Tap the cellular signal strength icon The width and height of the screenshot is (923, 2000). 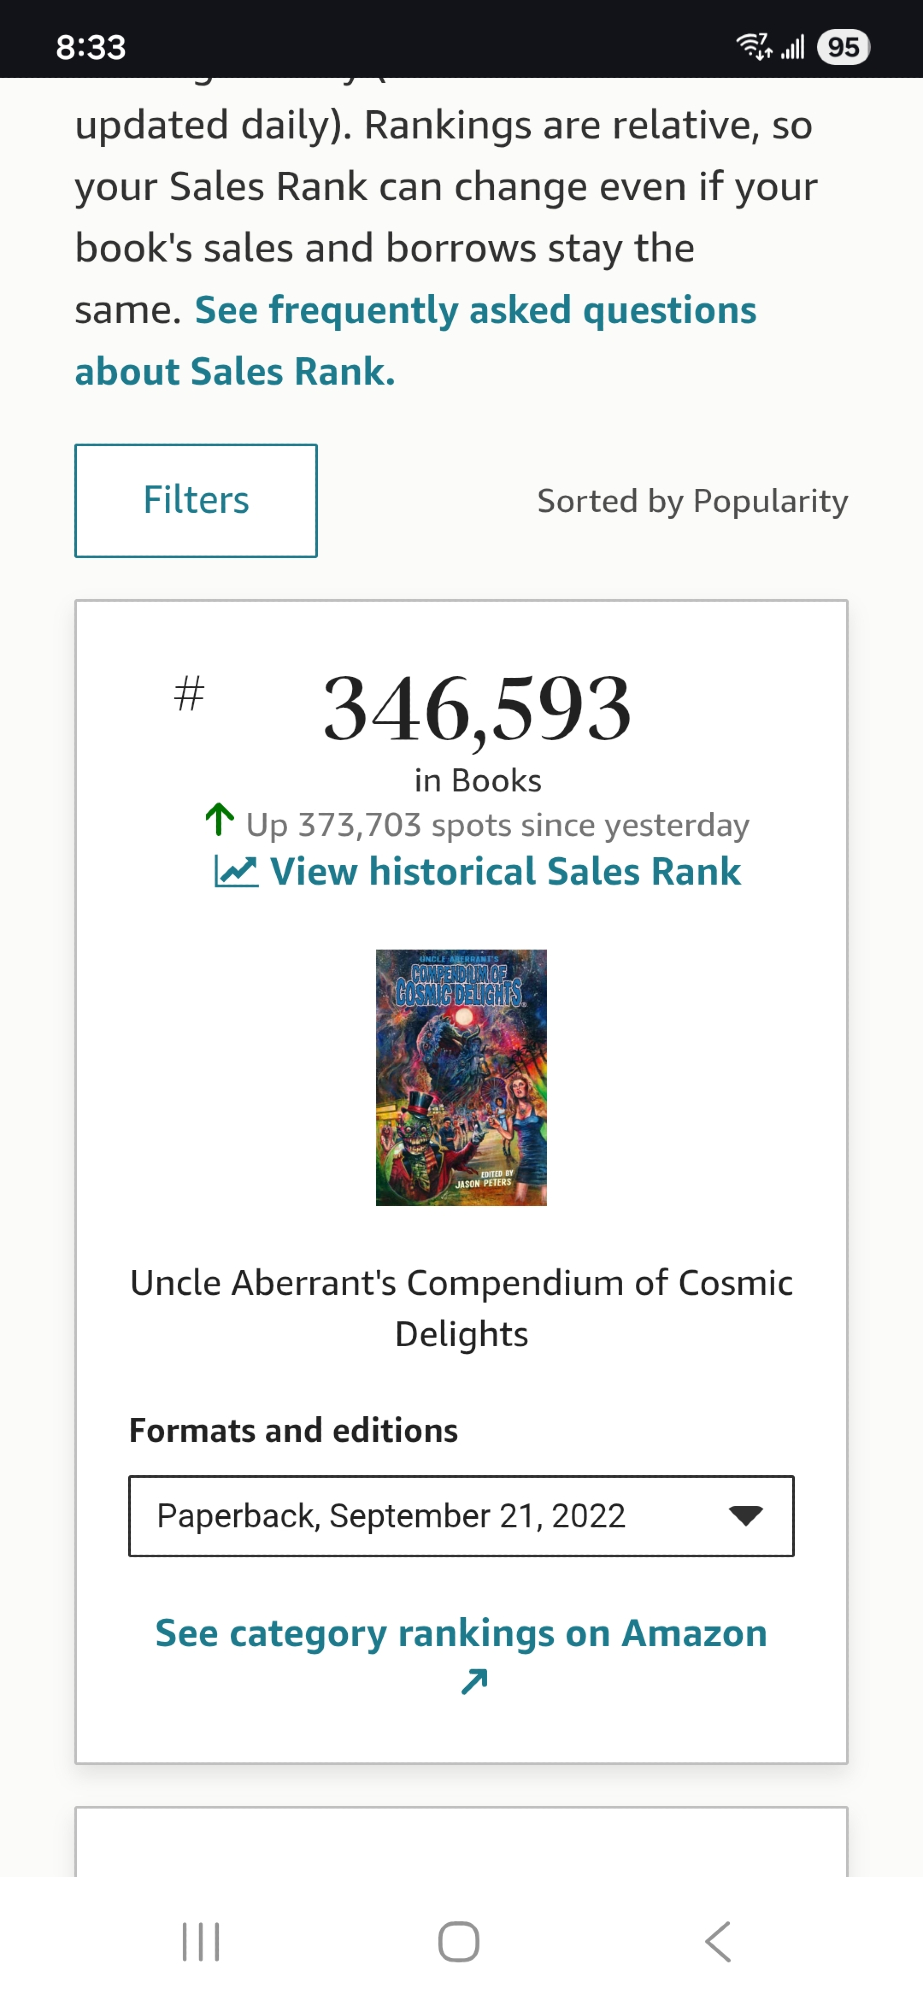click(793, 47)
